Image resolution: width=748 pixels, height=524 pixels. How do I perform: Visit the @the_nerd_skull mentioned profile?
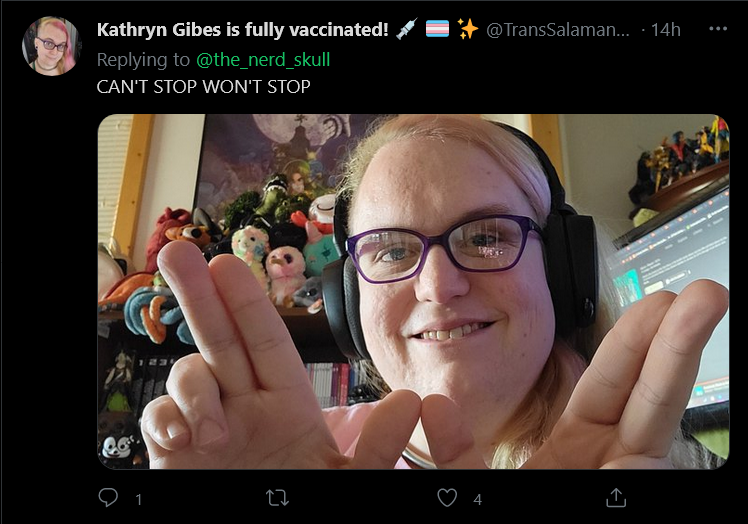click(x=263, y=60)
